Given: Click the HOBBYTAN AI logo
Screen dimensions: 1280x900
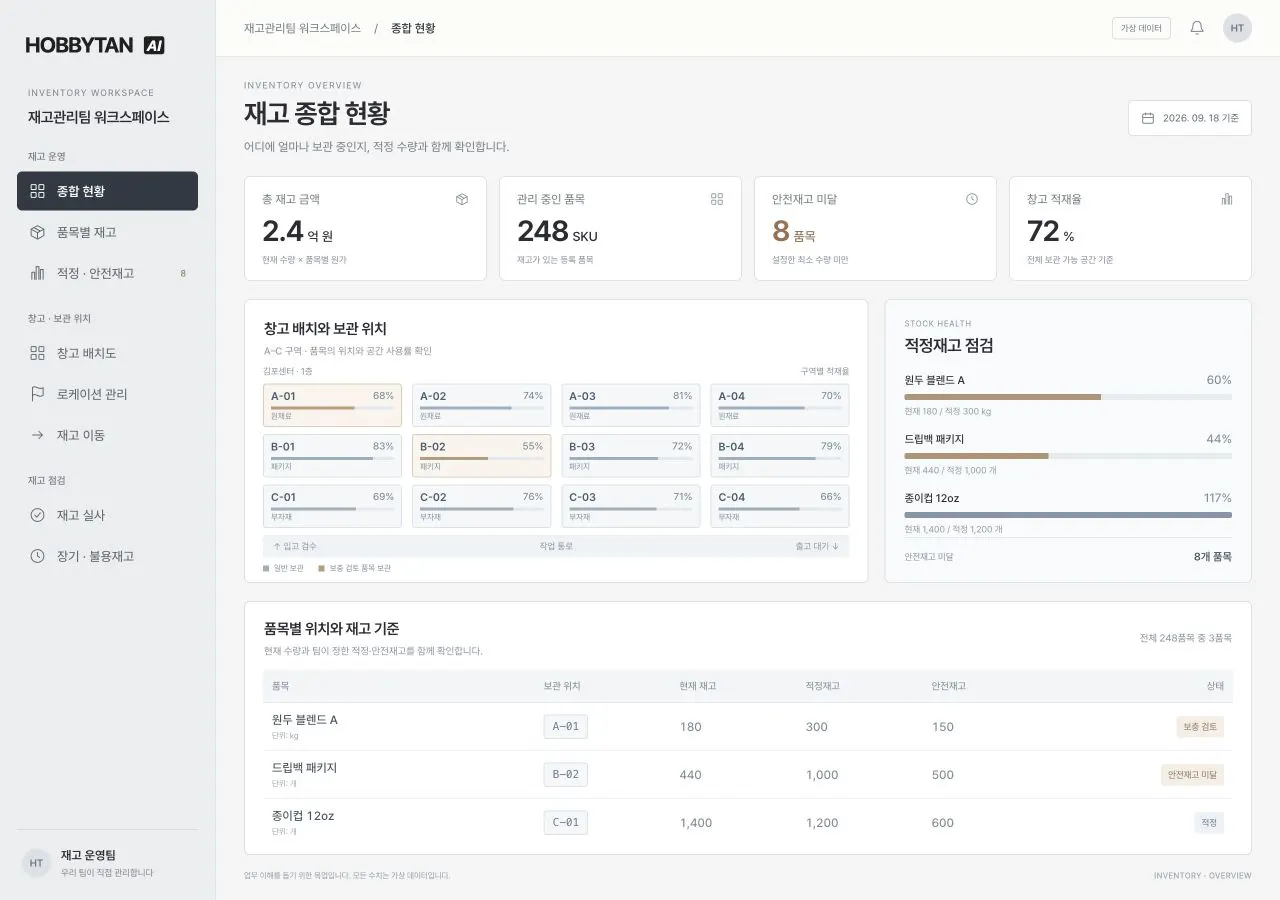Looking at the screenshot, I should pyautogui.click(x=95, y=45).
